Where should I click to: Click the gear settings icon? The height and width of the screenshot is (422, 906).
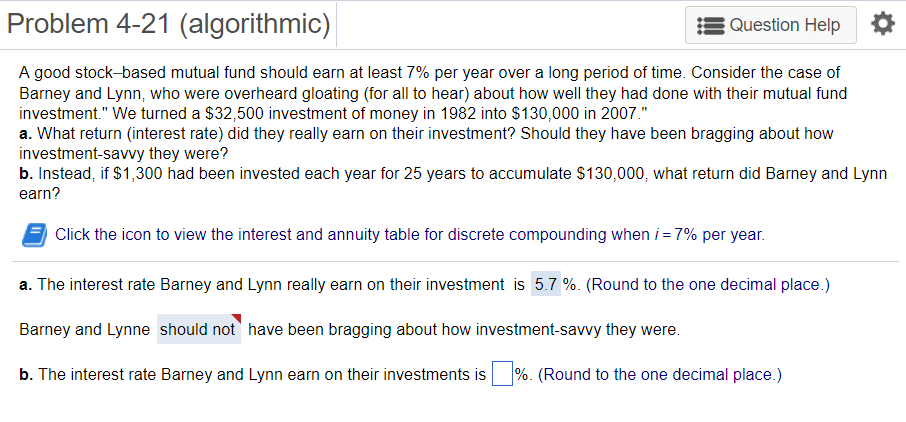880,24
